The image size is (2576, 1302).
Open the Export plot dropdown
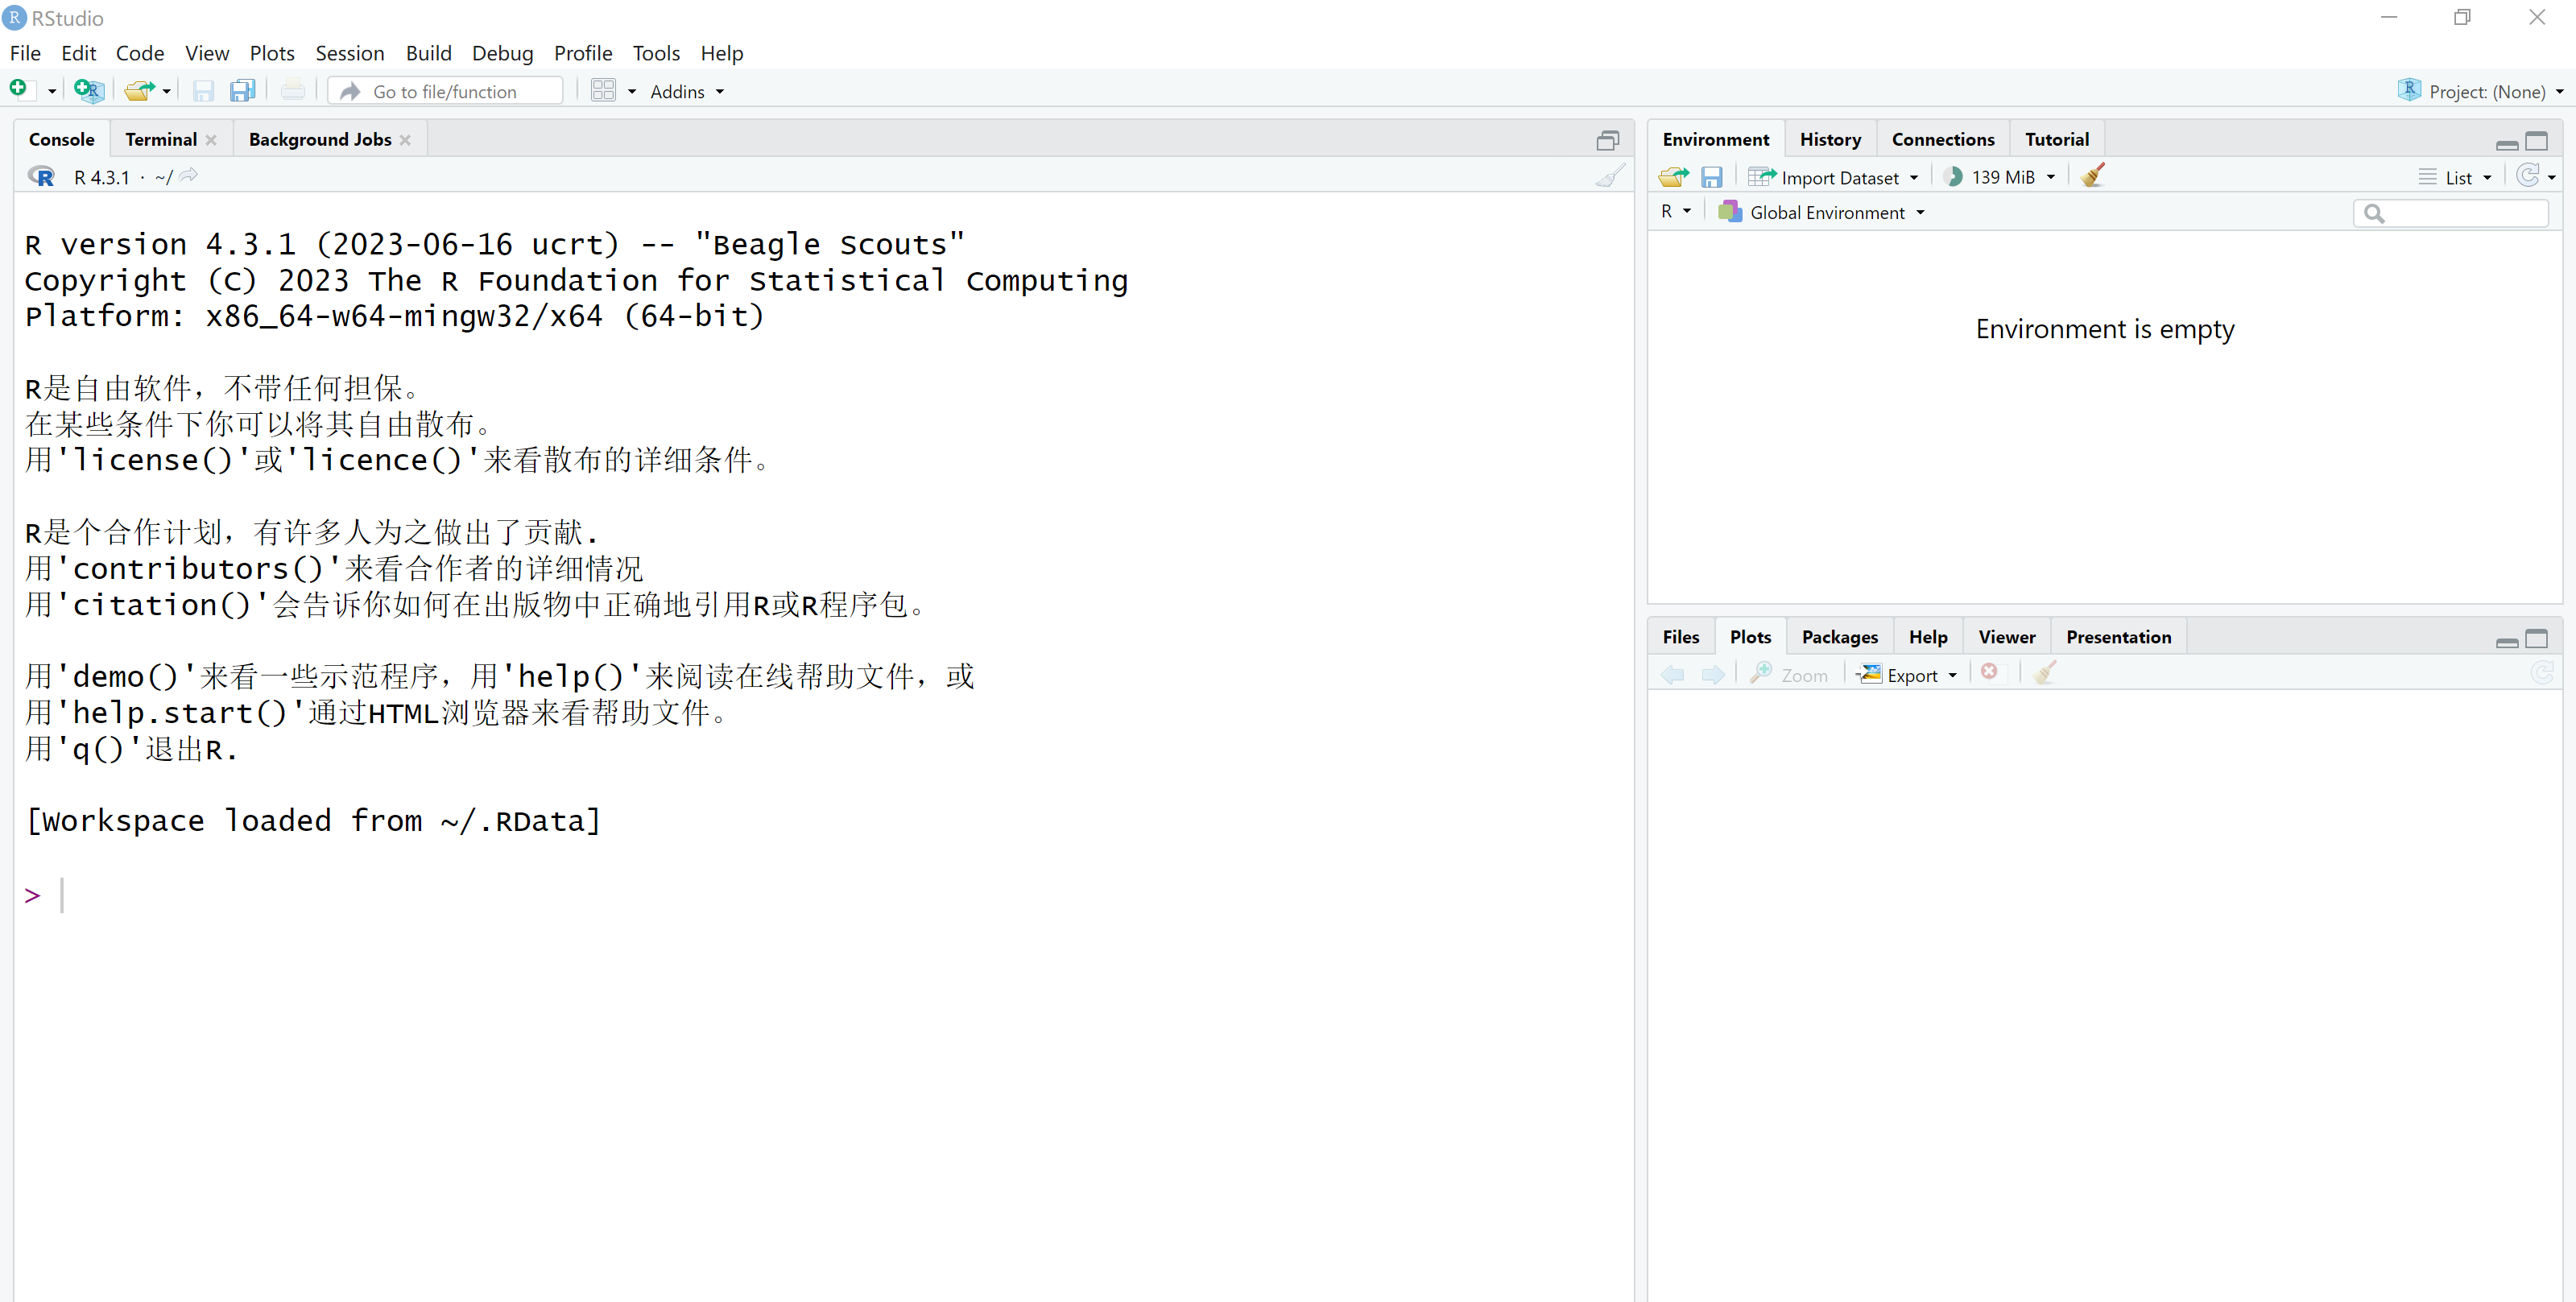[x=1907, y=675]
